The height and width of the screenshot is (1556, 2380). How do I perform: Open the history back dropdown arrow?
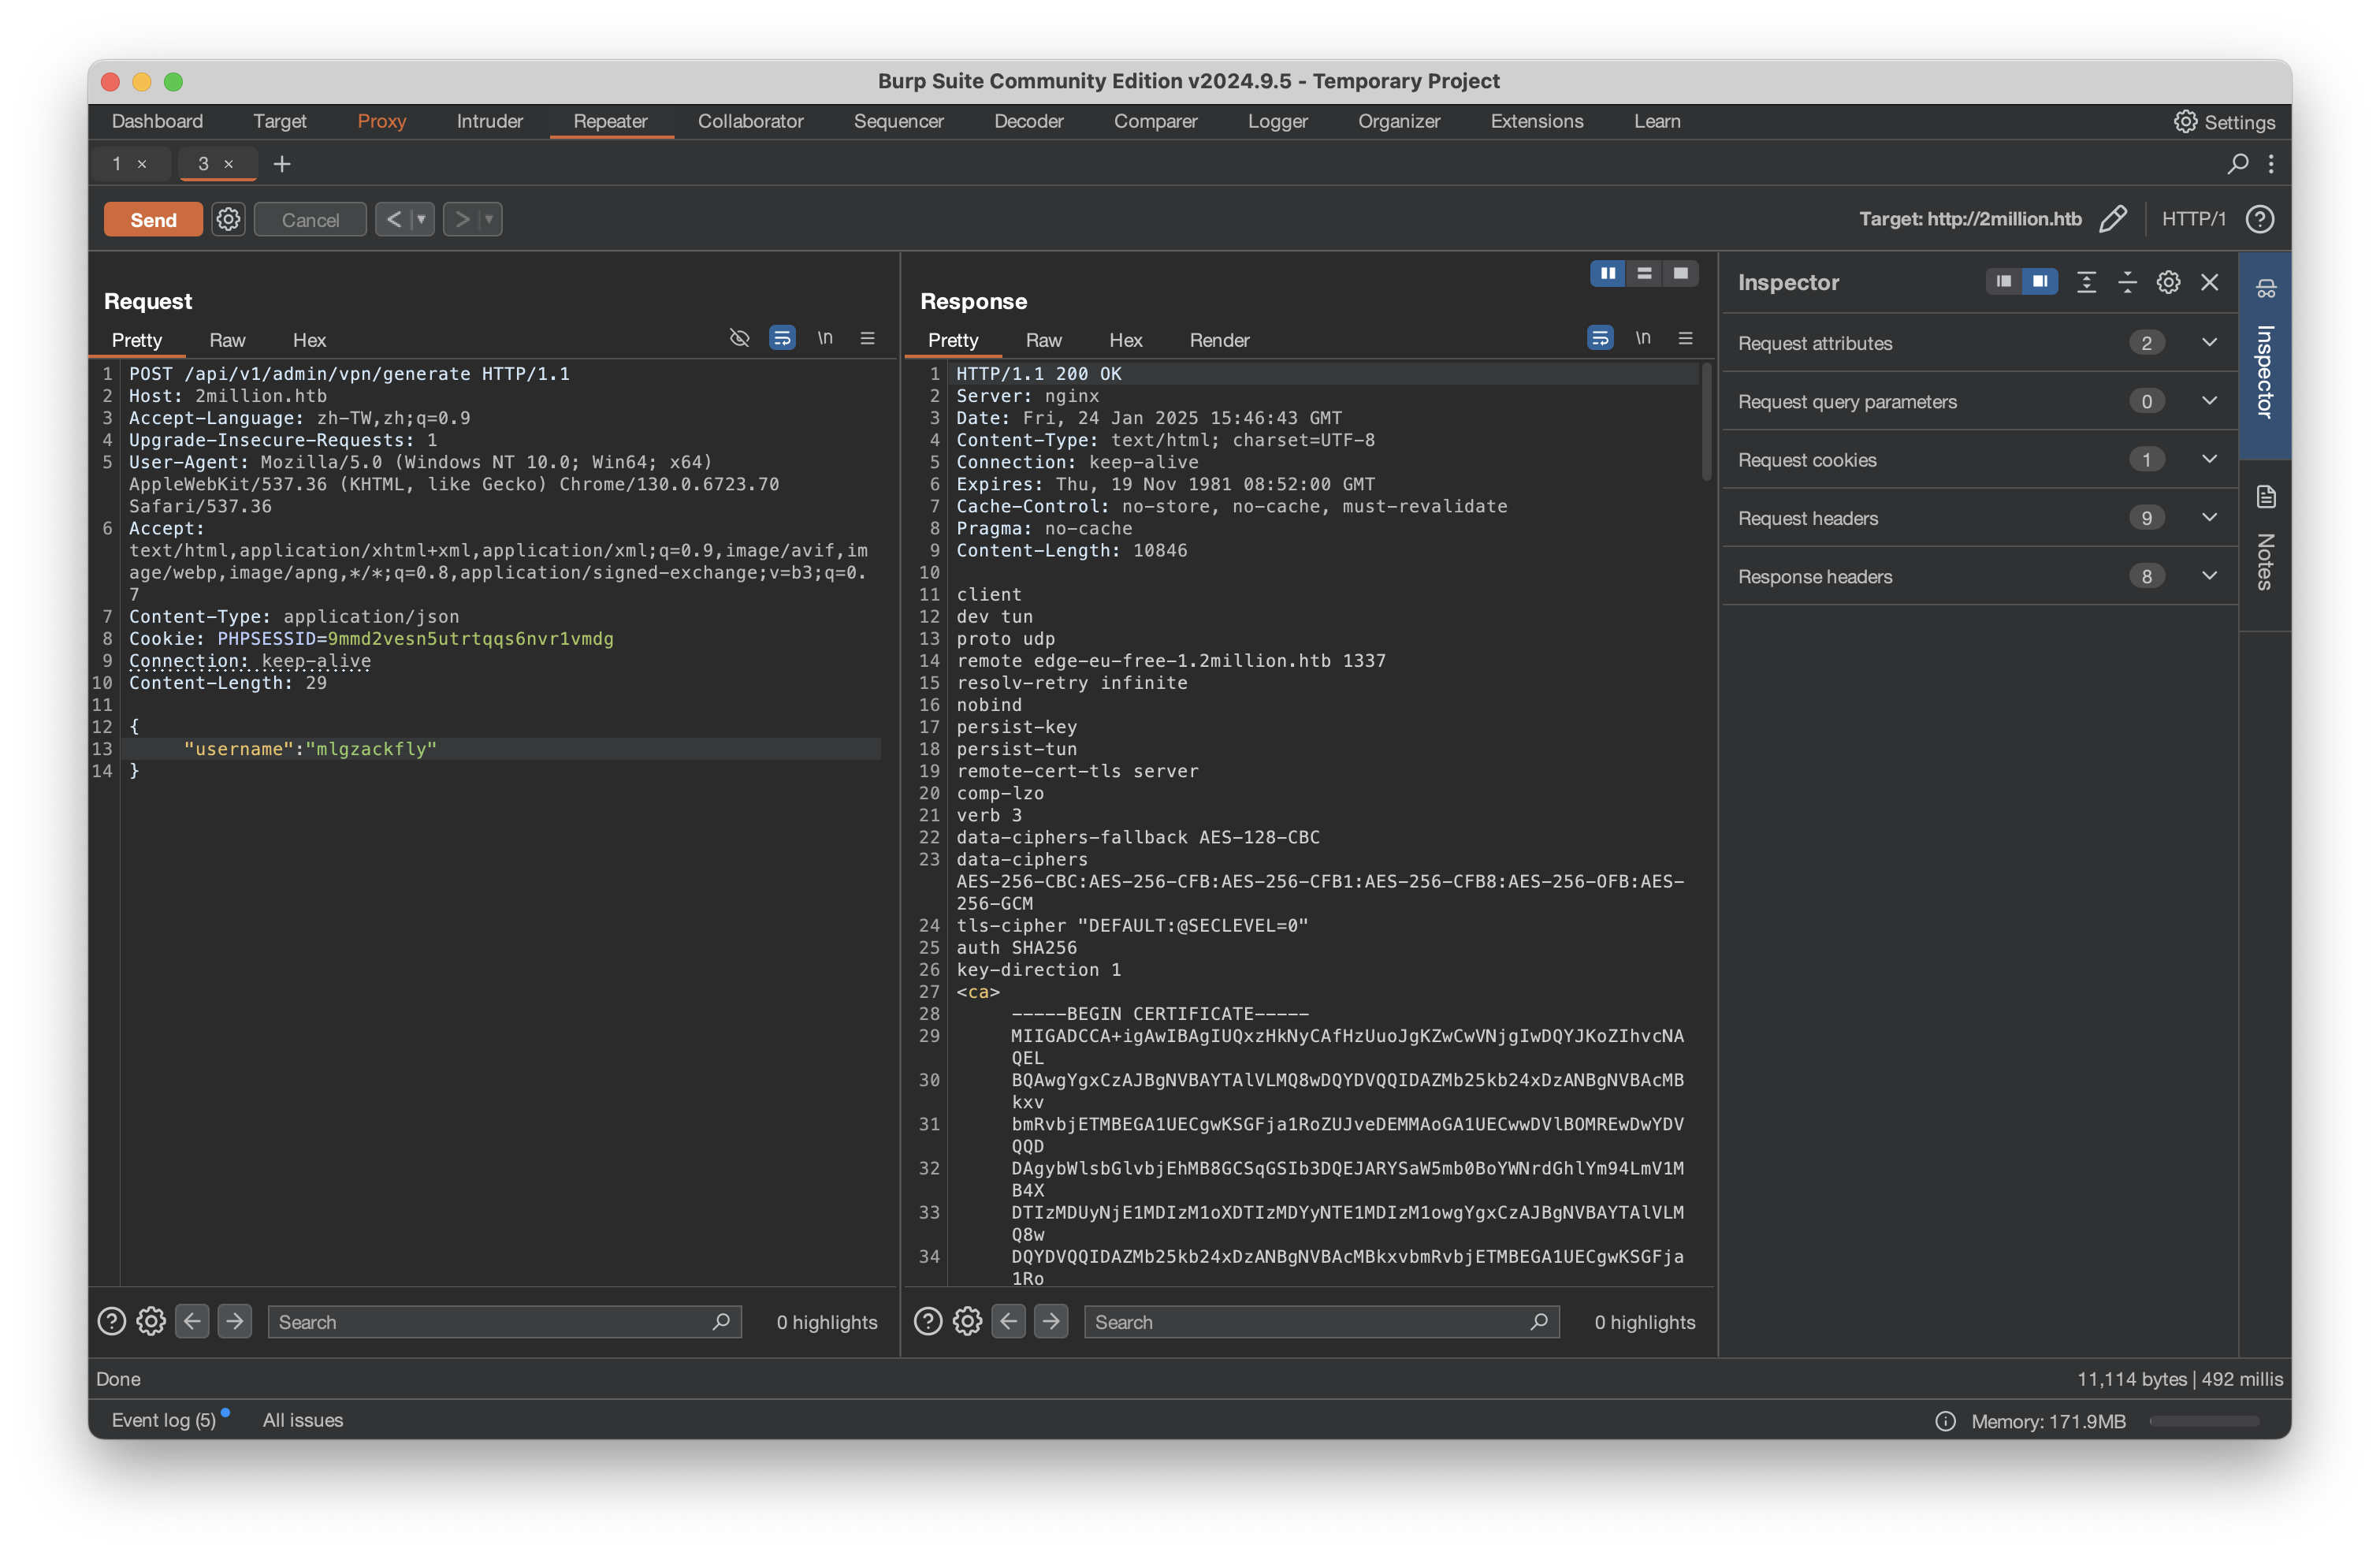(421, 219)
